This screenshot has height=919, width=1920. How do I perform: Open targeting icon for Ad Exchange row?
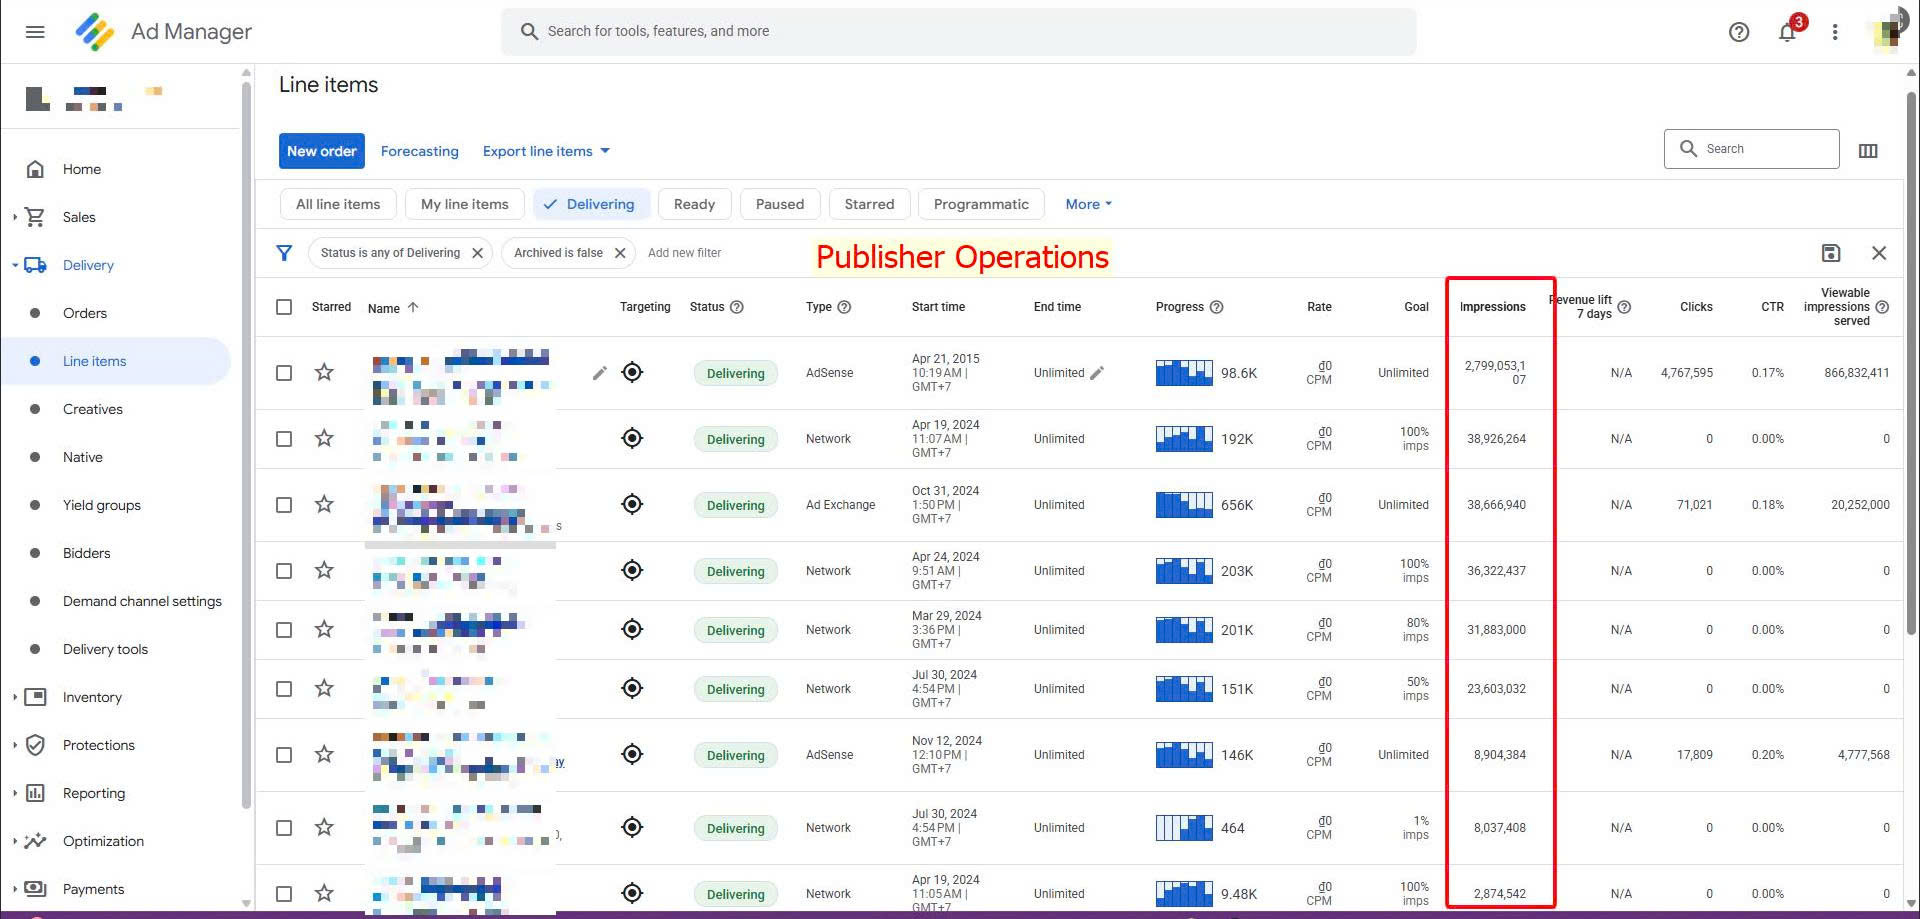pyautogui.click(x=632, y=504)
